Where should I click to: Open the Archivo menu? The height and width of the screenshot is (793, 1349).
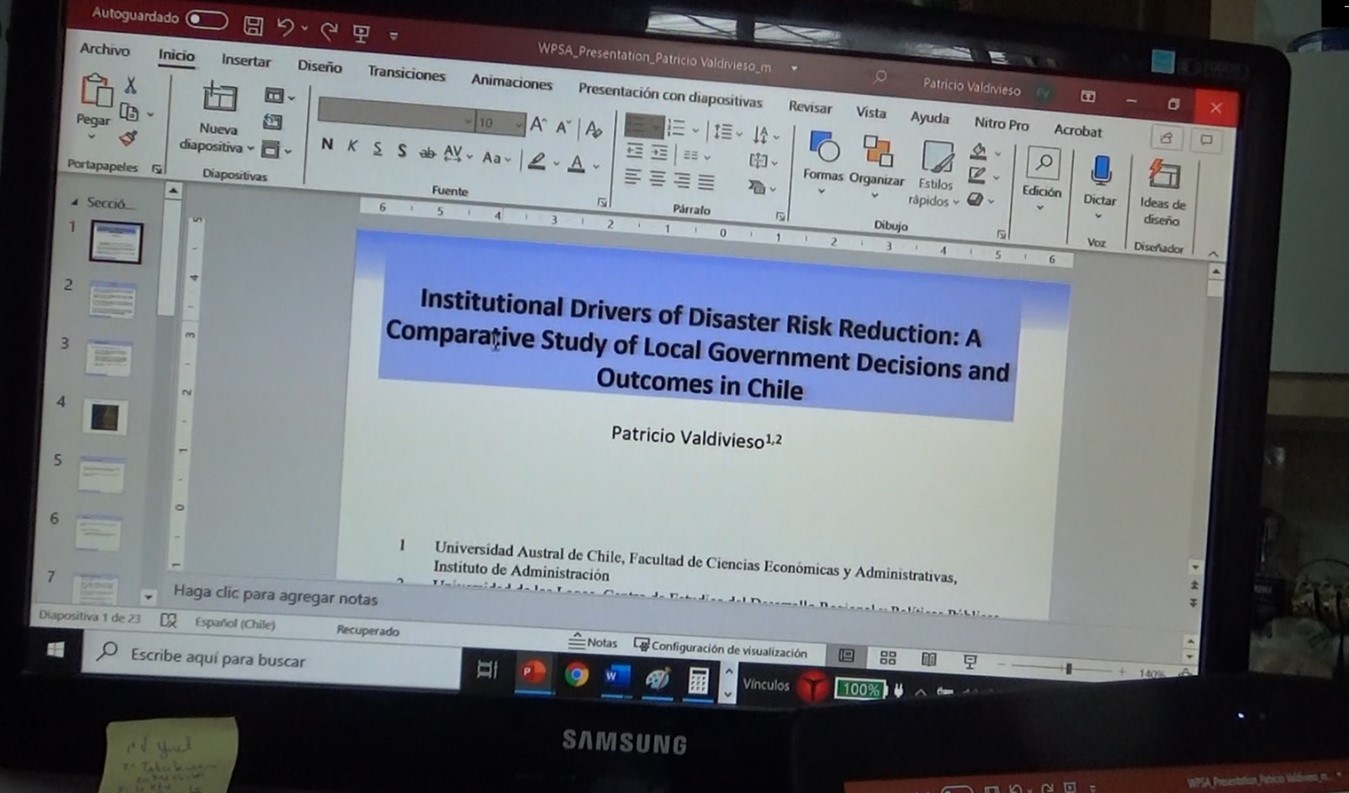(105, 50)
